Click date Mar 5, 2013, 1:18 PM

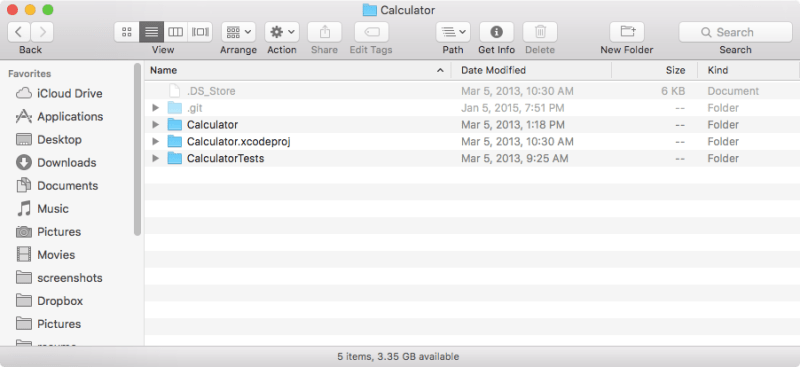(x=513, y=125)
